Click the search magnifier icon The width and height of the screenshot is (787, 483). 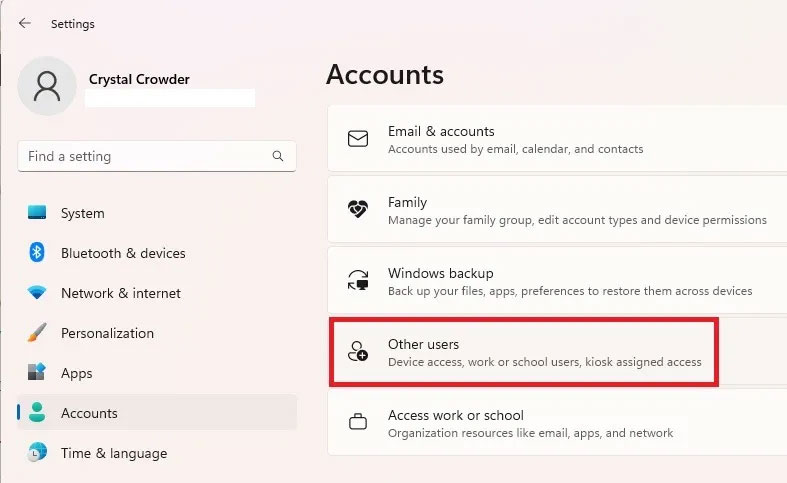click(x=278, y=157)
